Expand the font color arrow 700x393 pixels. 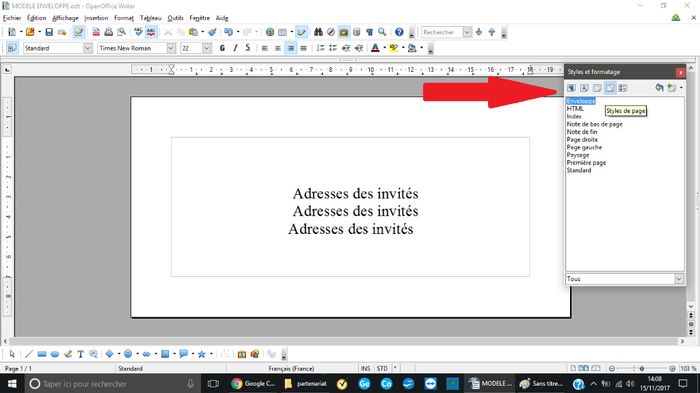click(x=384, y=48)
